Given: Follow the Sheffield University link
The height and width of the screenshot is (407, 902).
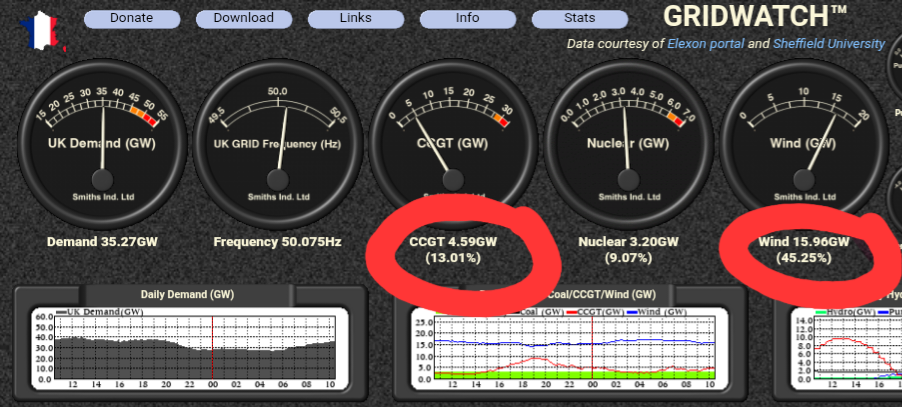Looking at the screenshot, I should pos(828,44).
